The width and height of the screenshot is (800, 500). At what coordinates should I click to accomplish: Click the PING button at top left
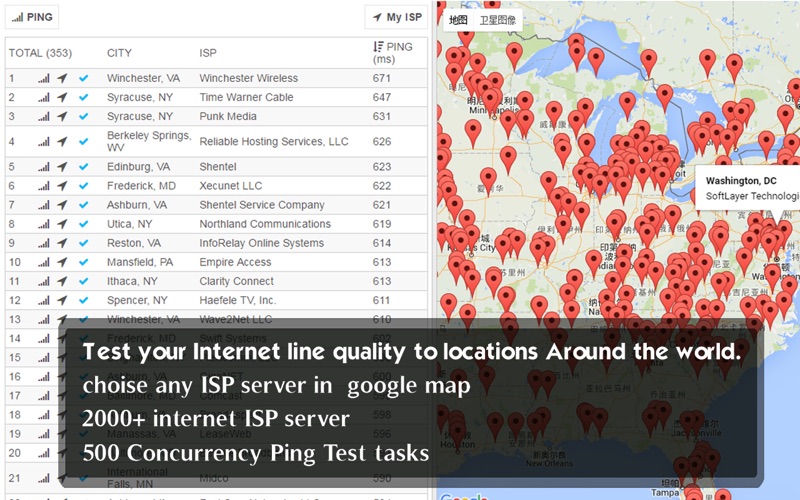click(x=32, y=17)
